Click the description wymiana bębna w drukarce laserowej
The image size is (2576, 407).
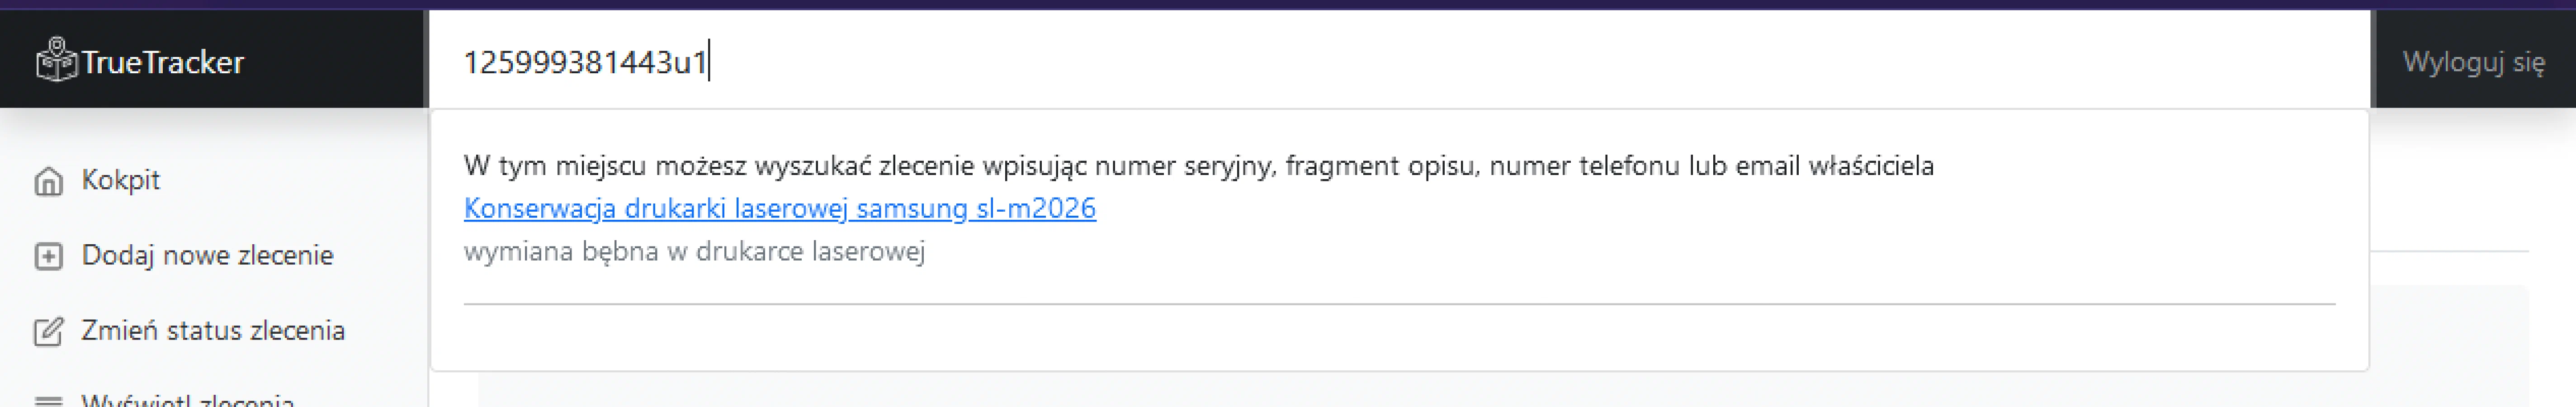point(695,252)
